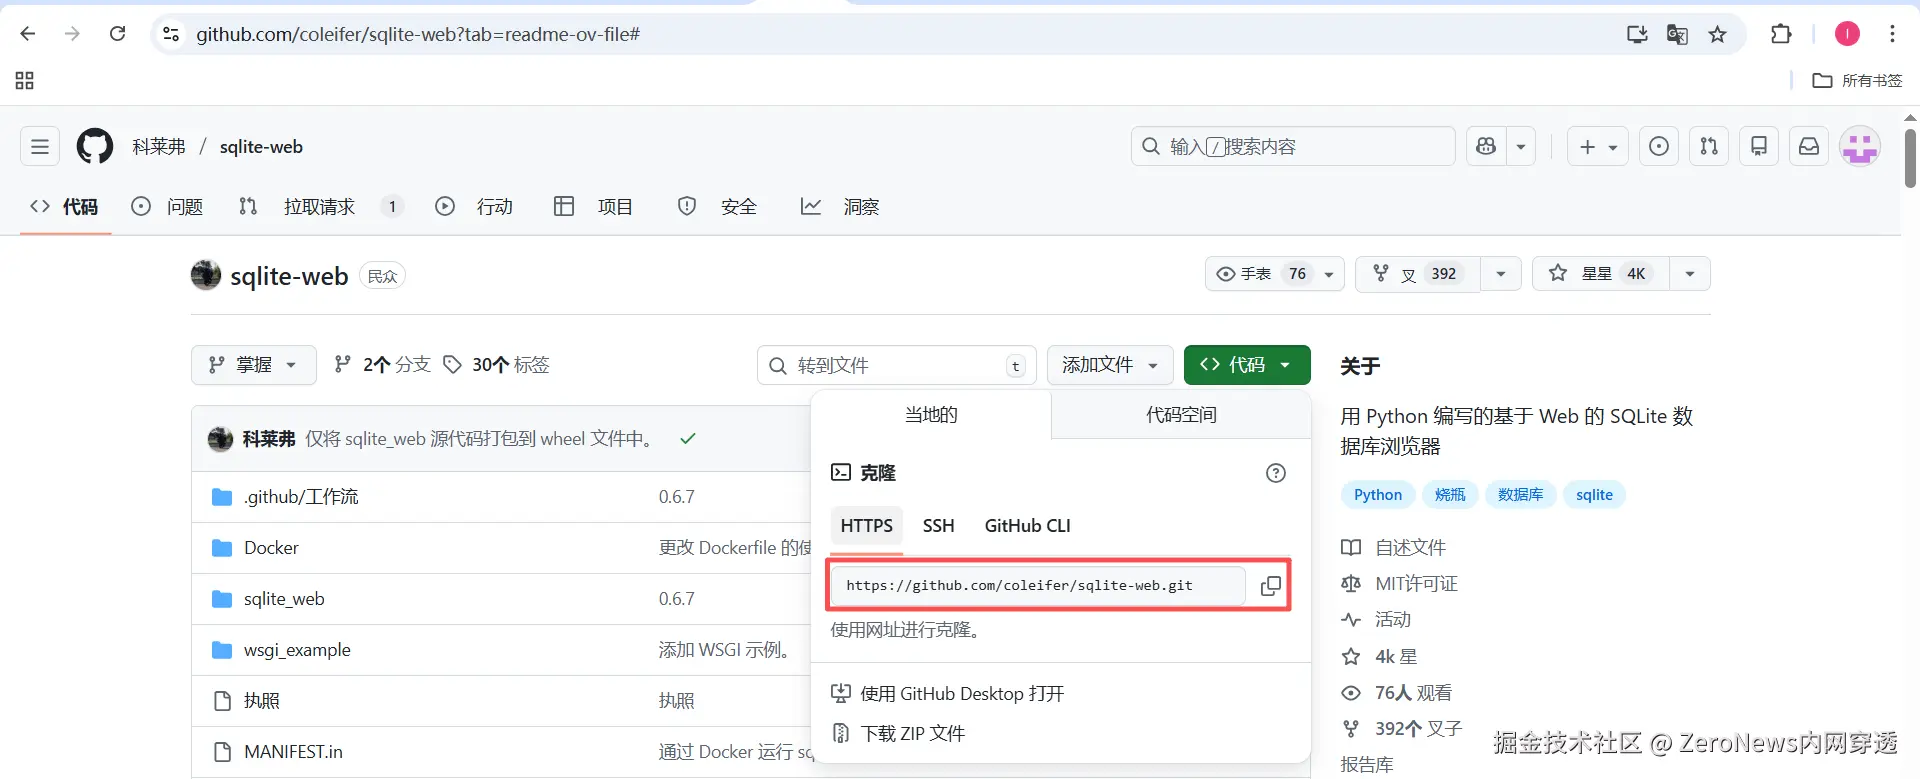Click the GitHub Octocat logo

coord(95,147)
